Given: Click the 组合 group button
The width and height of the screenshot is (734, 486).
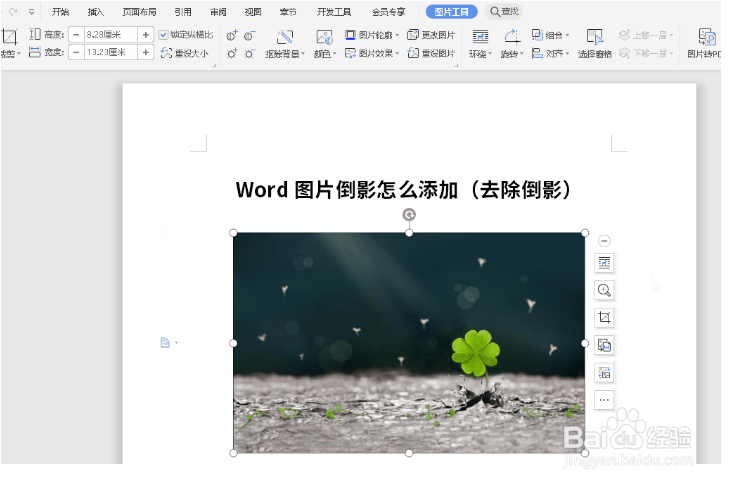Looking at the screenshot, I should coord(550,35).
